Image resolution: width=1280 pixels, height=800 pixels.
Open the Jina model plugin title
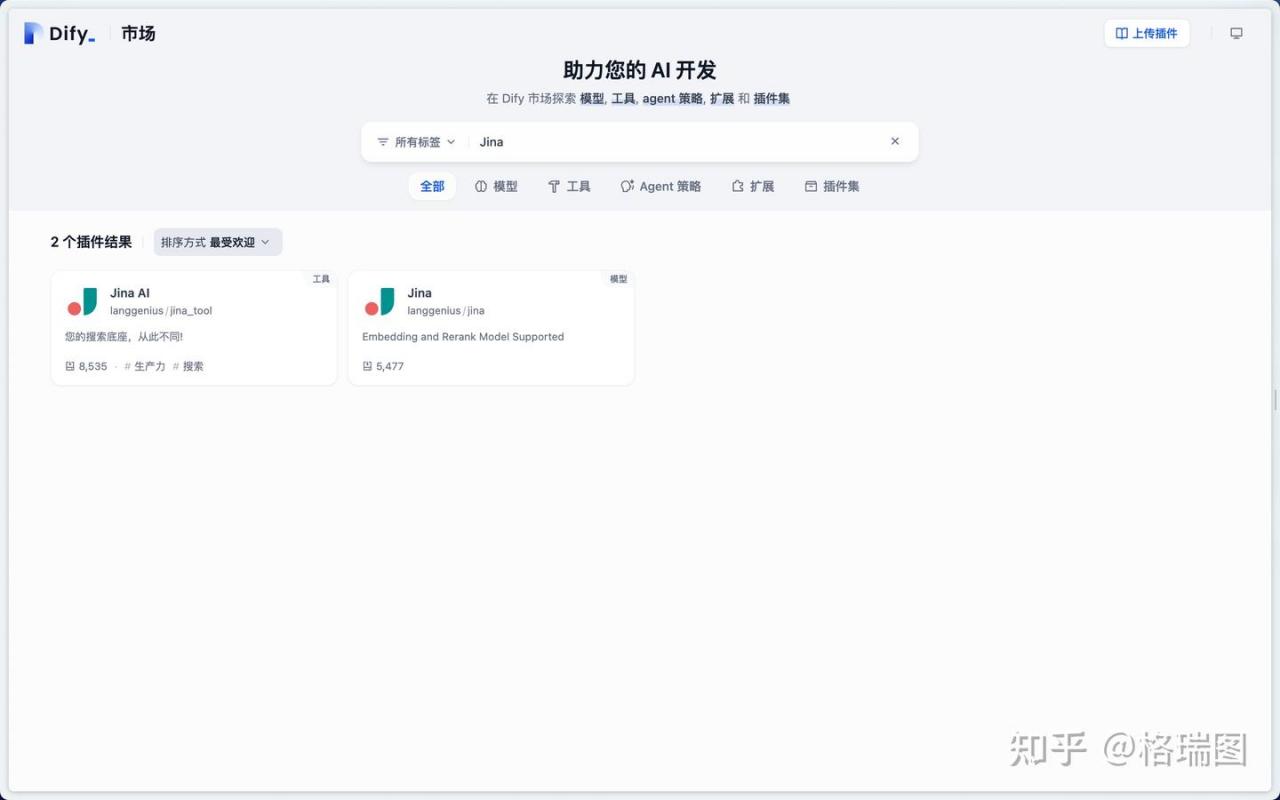[420, 293]
